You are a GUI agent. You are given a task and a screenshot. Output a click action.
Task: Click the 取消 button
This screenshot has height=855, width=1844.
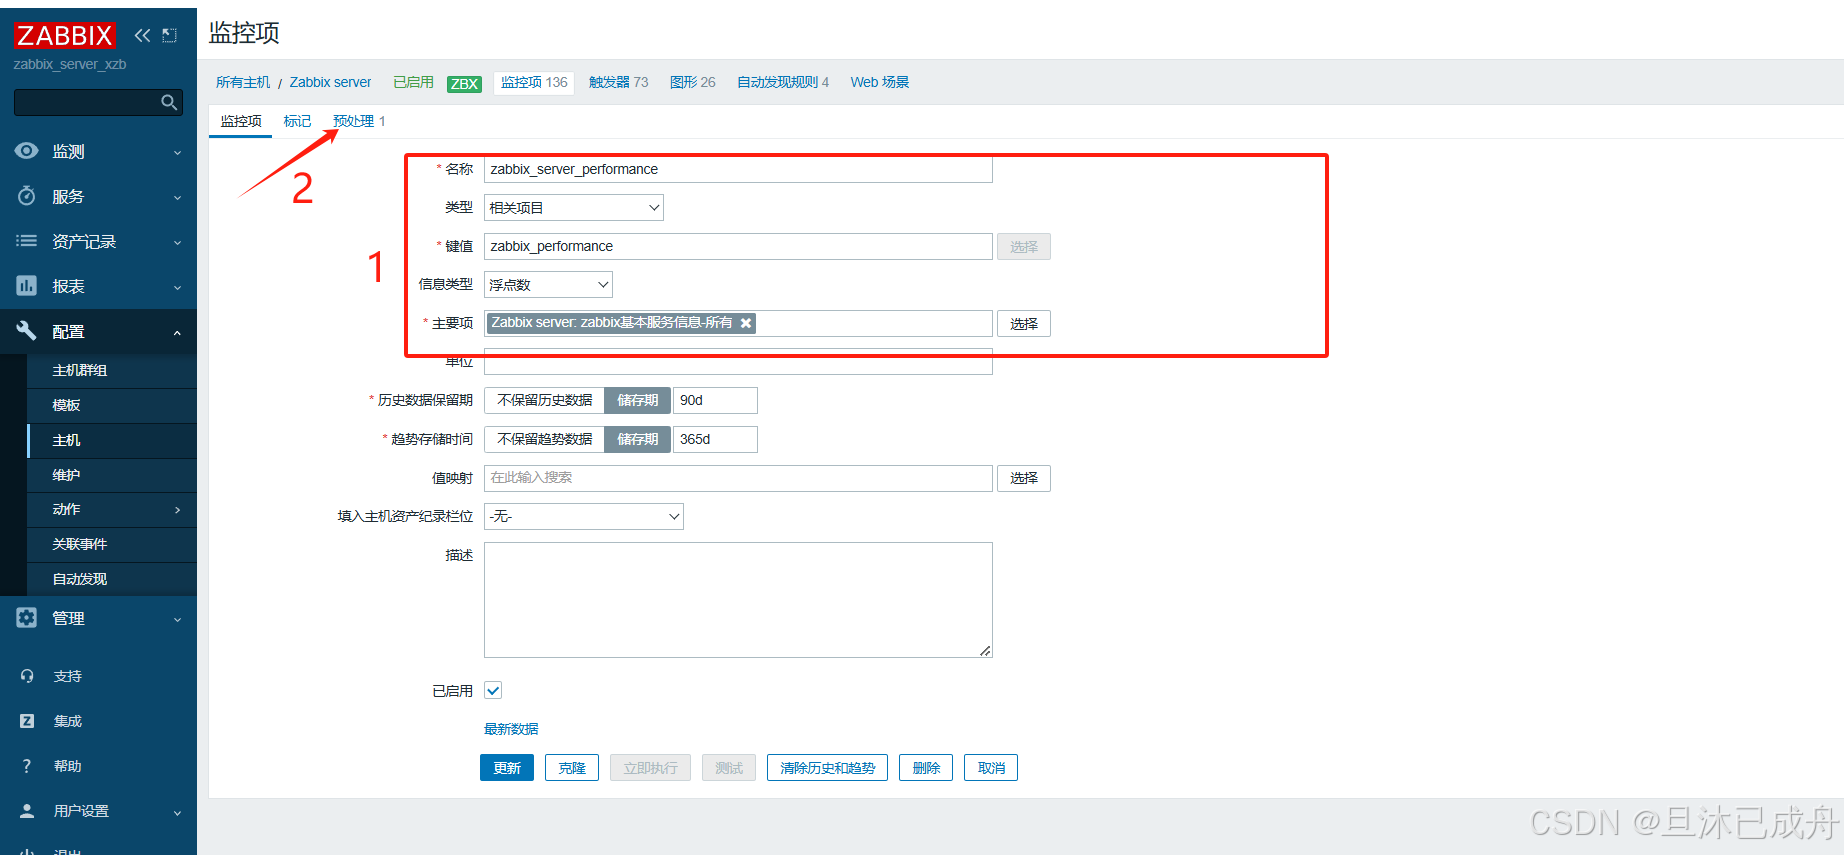pos(991,768)
